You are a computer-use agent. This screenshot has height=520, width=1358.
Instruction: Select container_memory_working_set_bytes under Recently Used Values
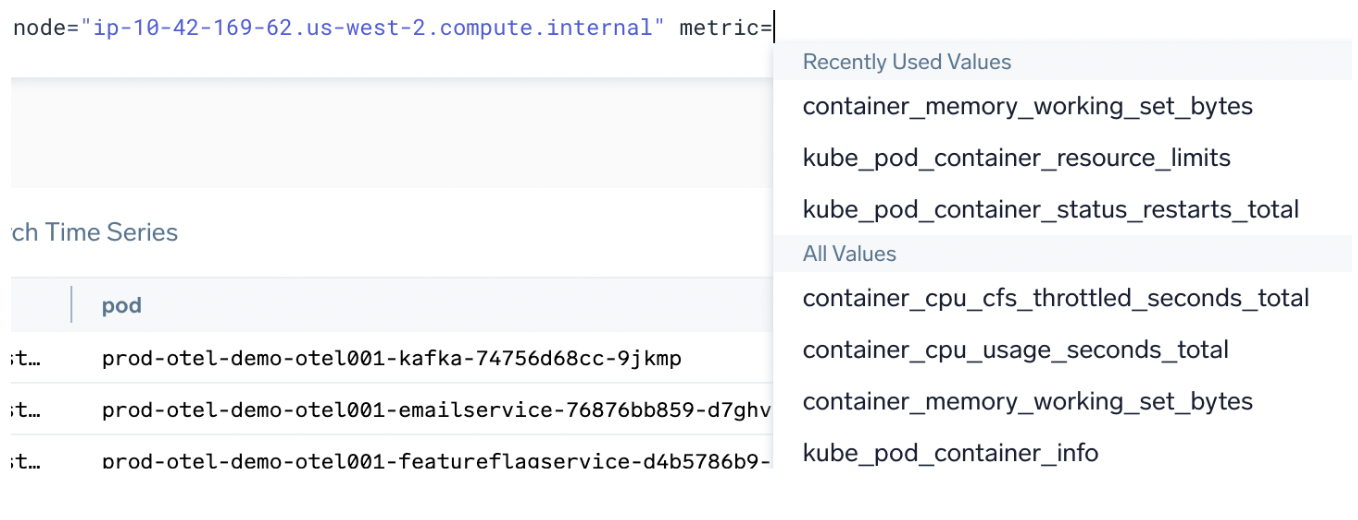coord(1027,106)
